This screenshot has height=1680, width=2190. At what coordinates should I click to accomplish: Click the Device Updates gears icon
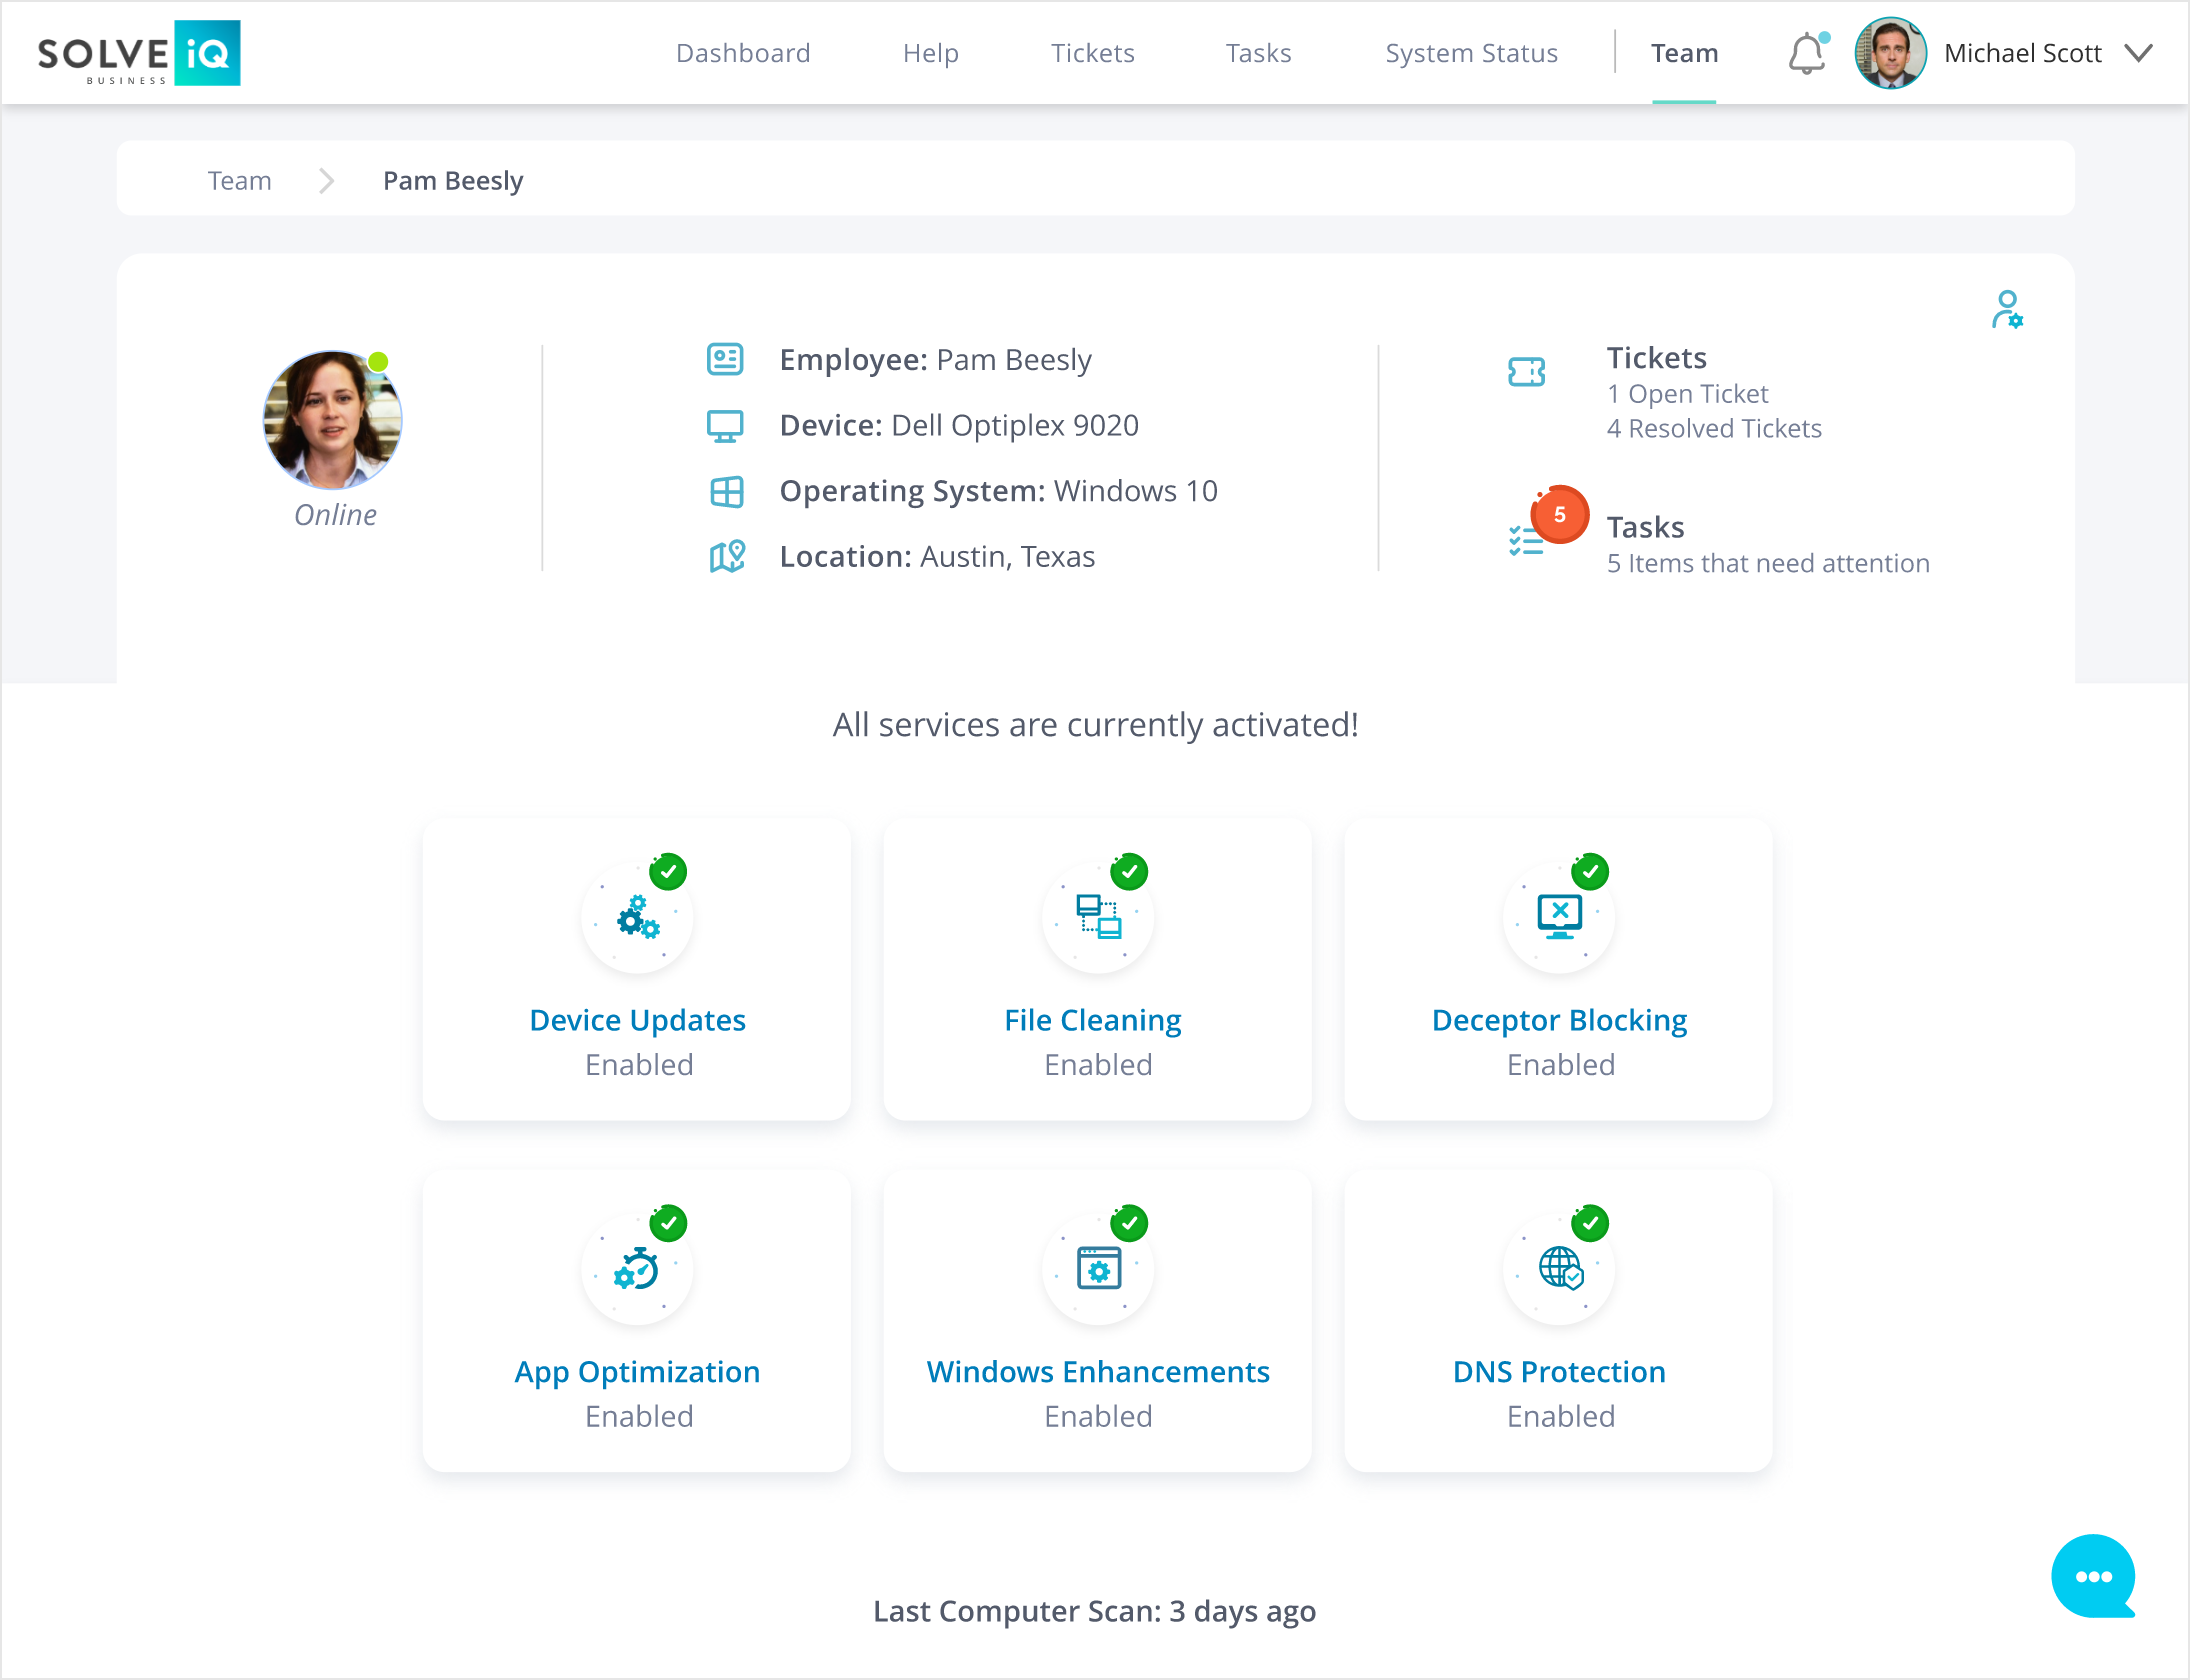pos(637,917)
